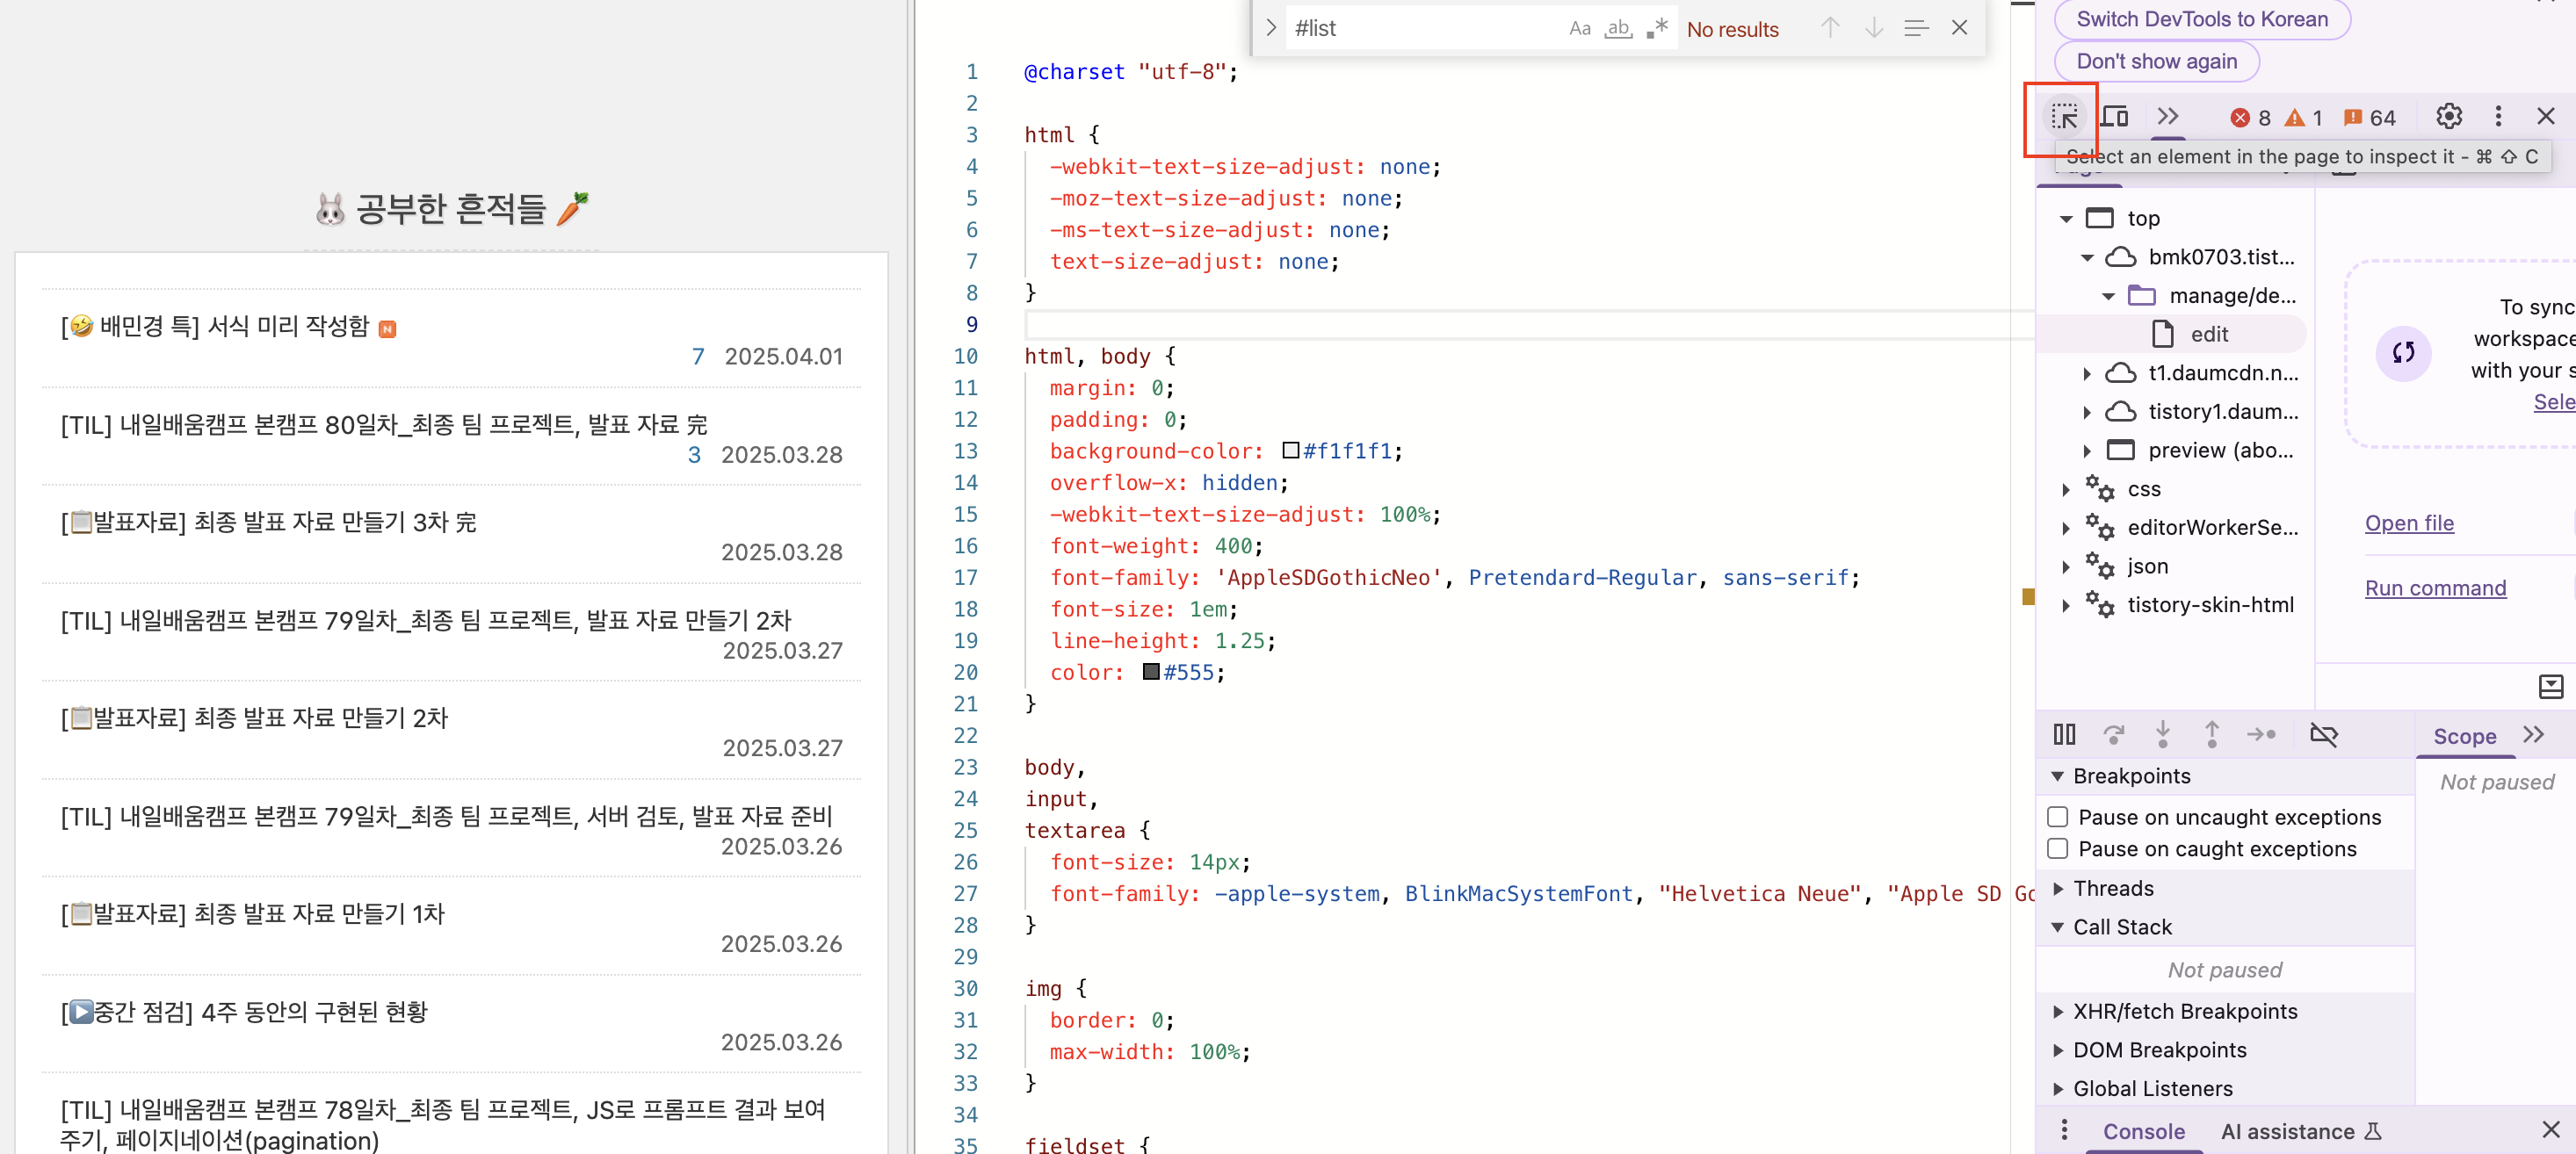Click the #list search input field
This screenshot has height=1154, width=2576.
click(1425, 28)
